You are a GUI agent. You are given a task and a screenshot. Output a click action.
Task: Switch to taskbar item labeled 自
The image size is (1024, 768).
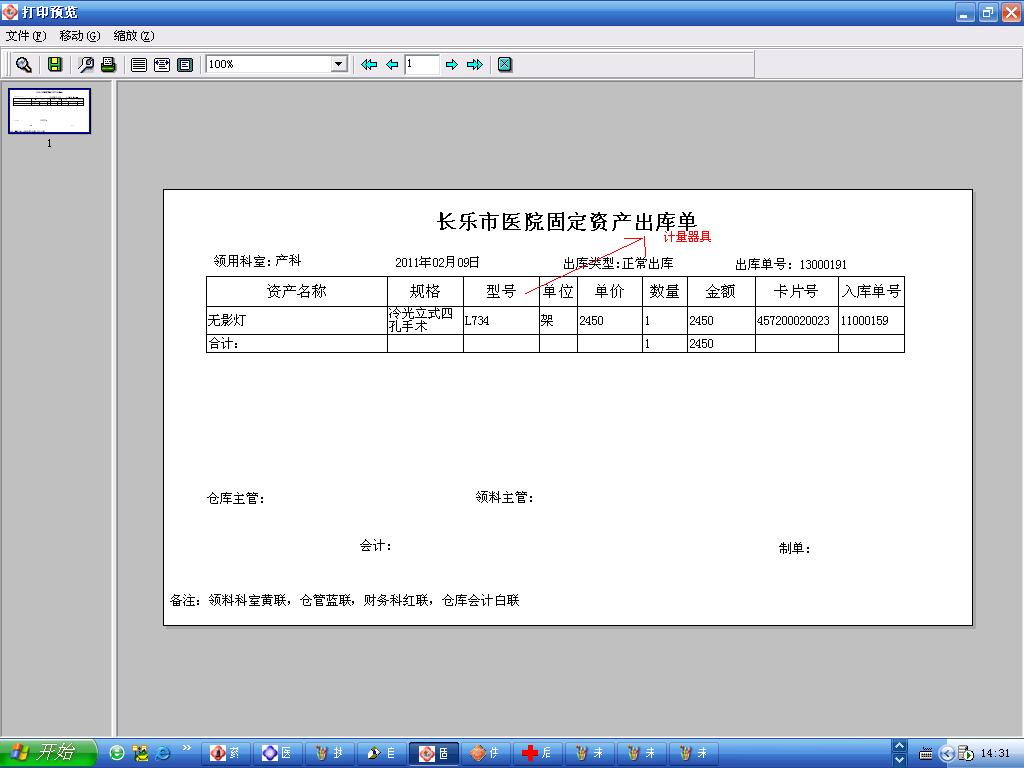381,753
